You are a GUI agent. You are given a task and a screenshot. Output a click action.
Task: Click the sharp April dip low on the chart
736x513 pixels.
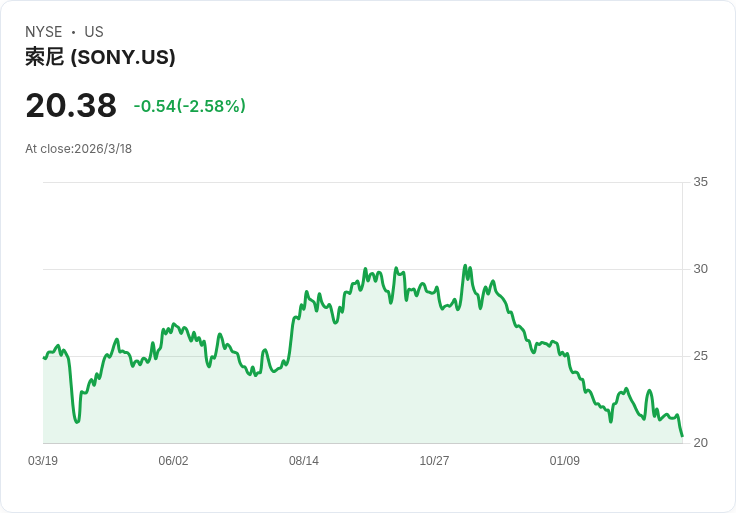(x=77, y=422)
